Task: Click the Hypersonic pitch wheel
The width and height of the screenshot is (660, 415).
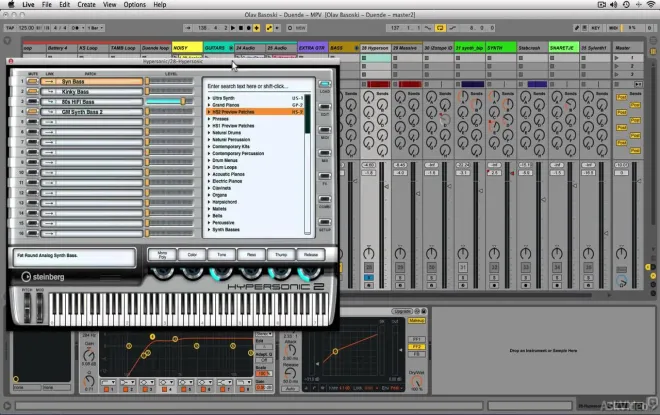Action: [27, 307]
